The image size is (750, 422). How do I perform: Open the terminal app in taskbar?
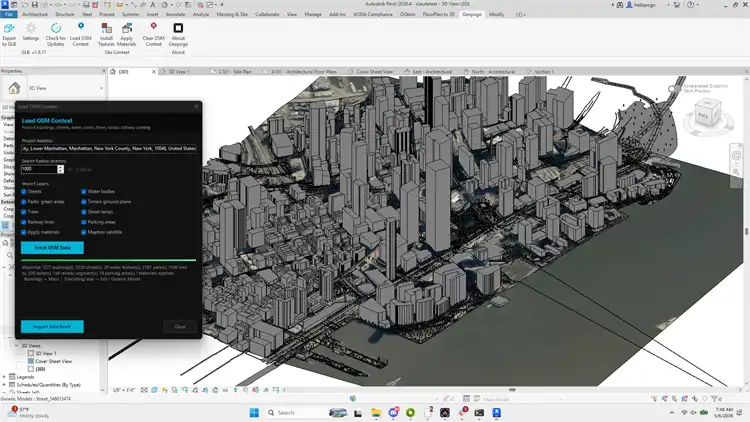pos(479,412)
